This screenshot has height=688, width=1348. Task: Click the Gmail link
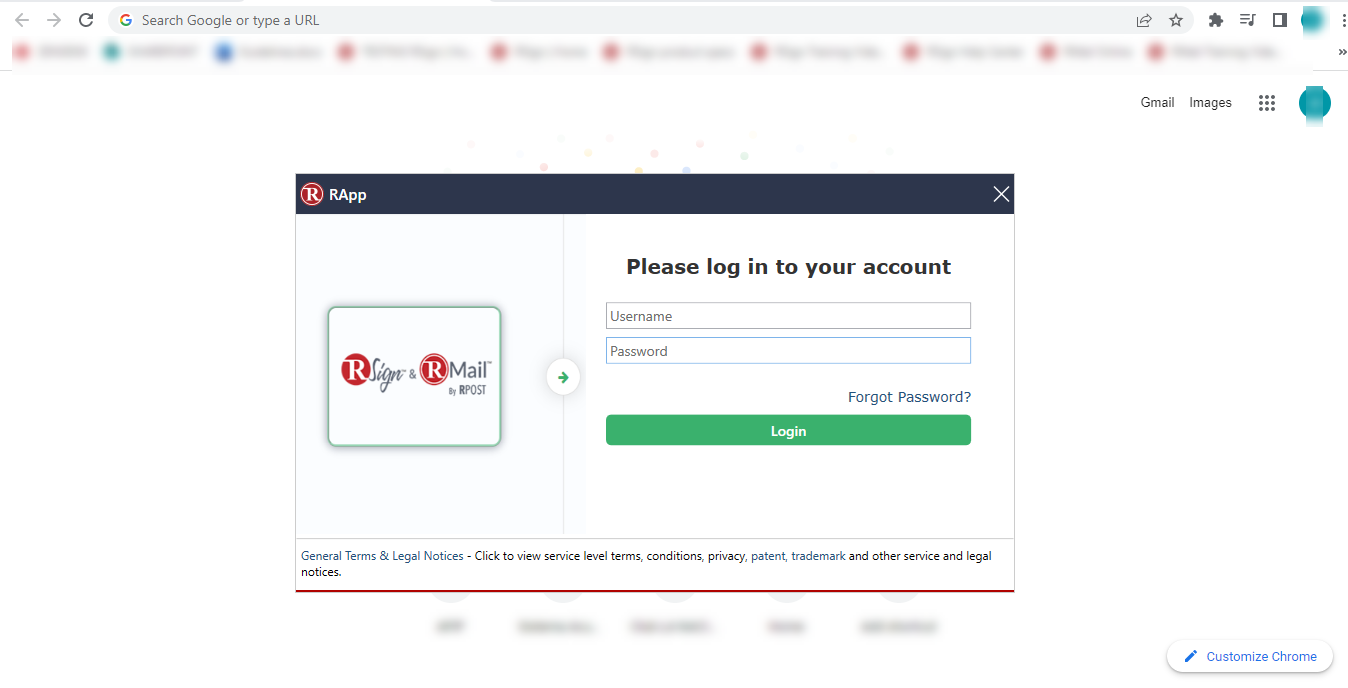coord(1157,102)
